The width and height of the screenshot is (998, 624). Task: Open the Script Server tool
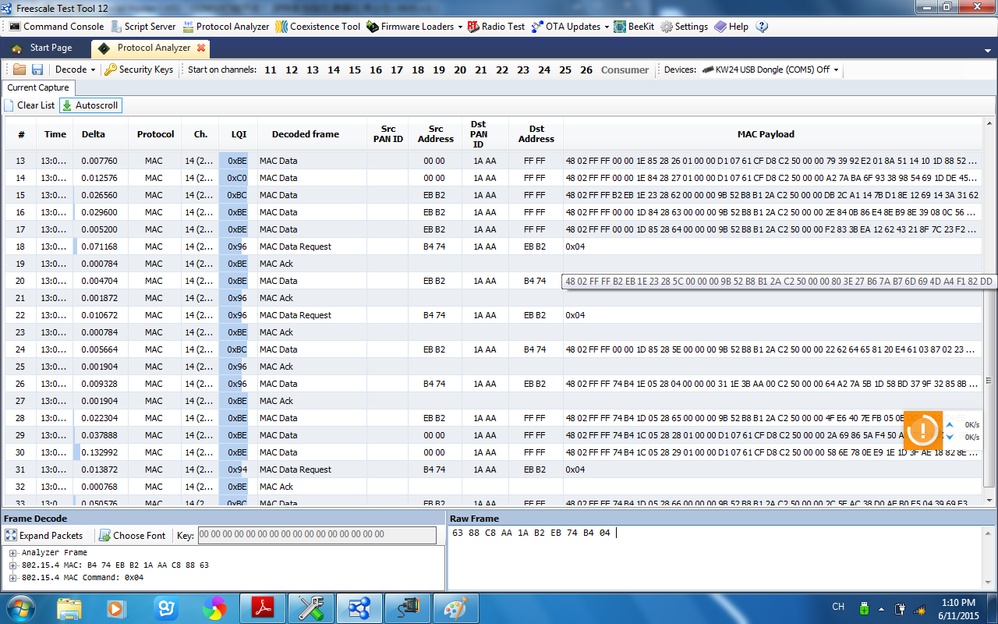tap(143, 27)
